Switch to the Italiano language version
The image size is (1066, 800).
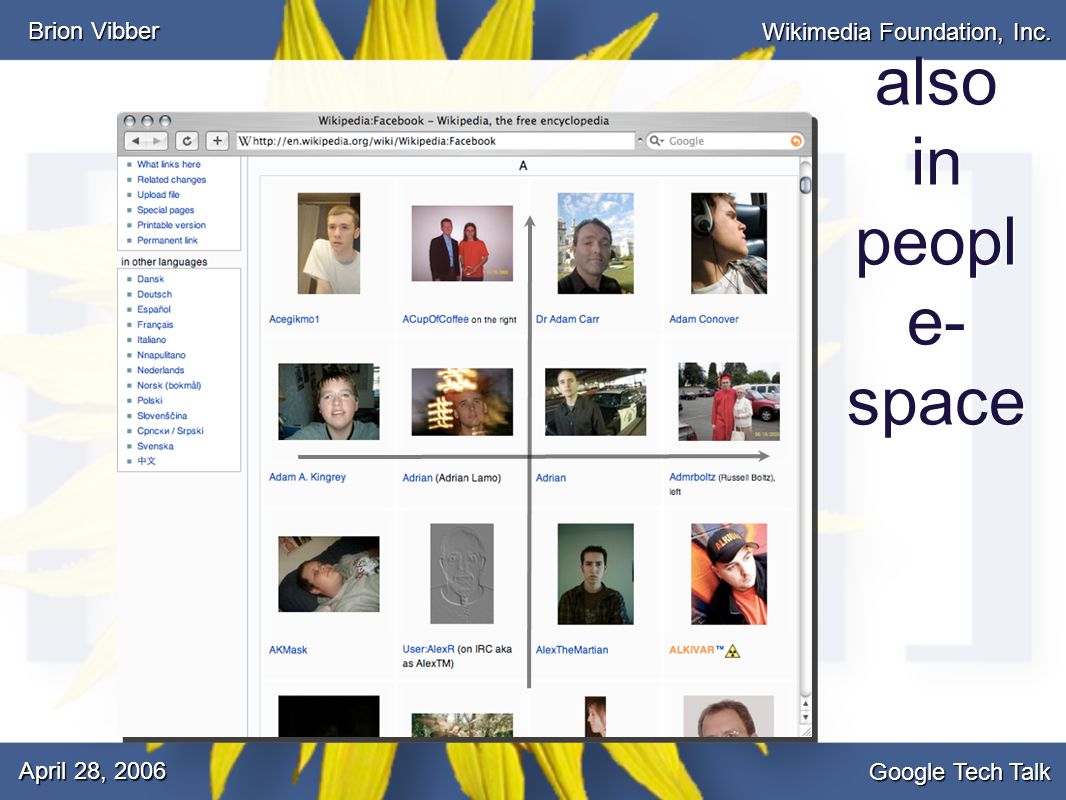(x=151, y=340)
